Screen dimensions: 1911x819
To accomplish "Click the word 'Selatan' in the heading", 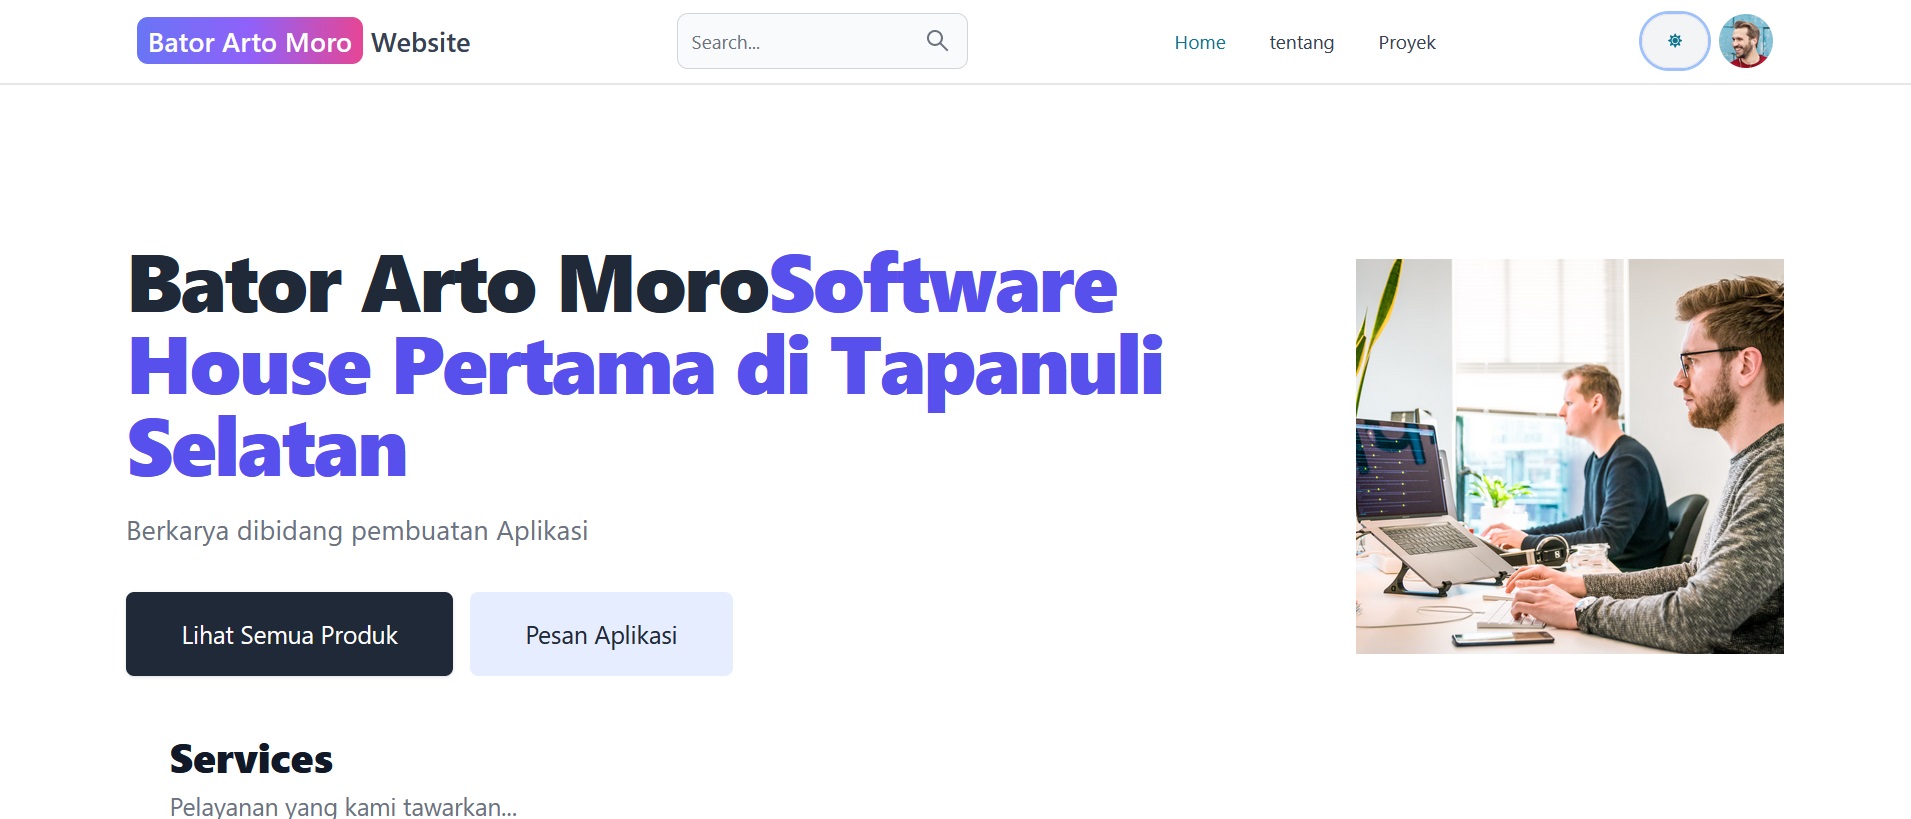I will coord(267,450).
